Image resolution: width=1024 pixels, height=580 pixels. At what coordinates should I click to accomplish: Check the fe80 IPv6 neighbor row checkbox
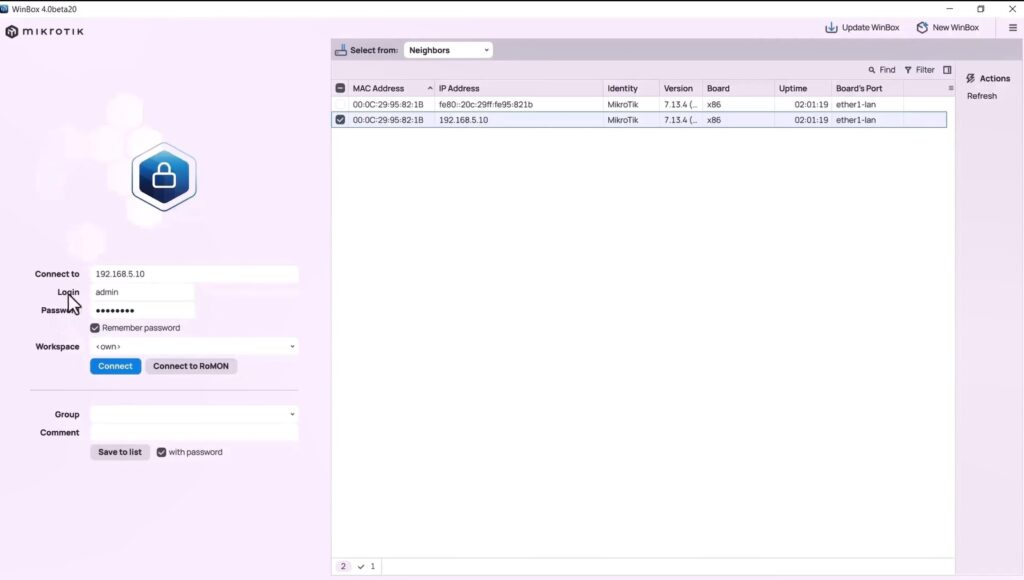click(x=340, y=105)
